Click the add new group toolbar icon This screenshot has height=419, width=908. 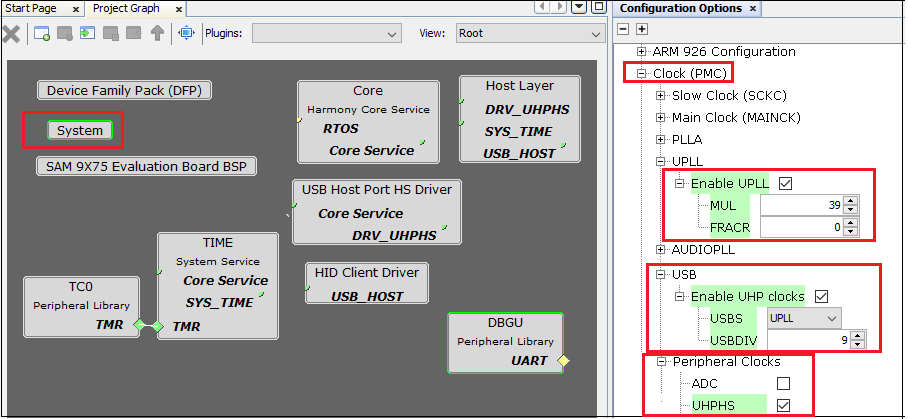coord(42,33)
